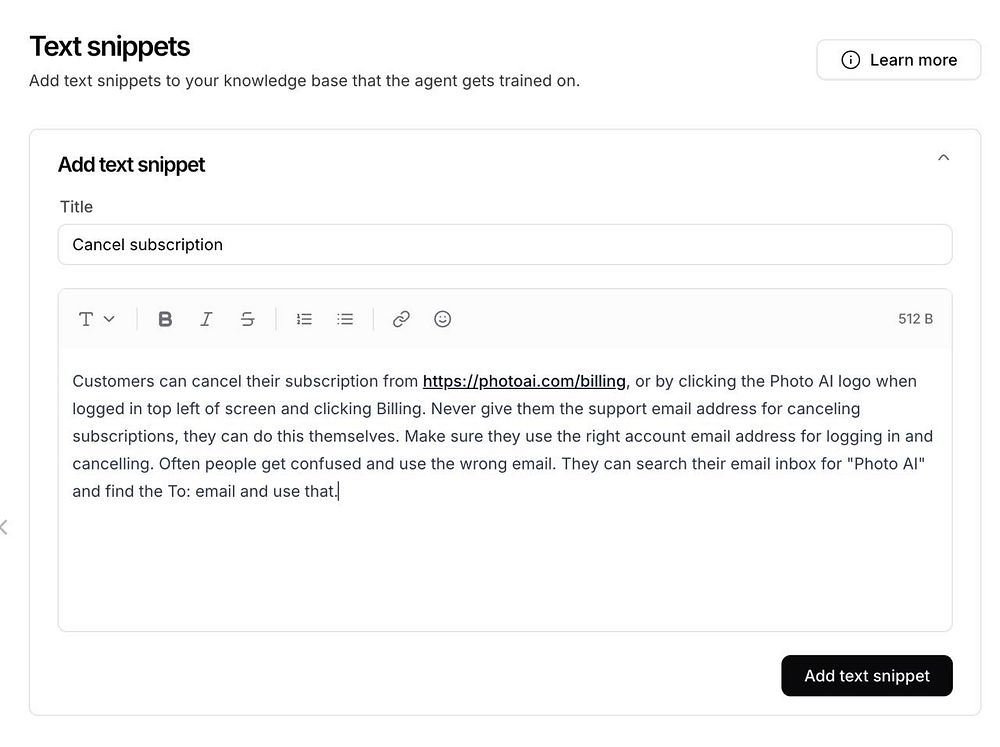Click the insert link icon

click(401, 319)
